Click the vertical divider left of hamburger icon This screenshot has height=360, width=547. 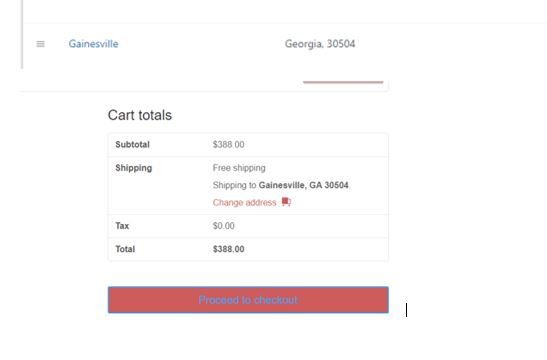tap(22, 34)
